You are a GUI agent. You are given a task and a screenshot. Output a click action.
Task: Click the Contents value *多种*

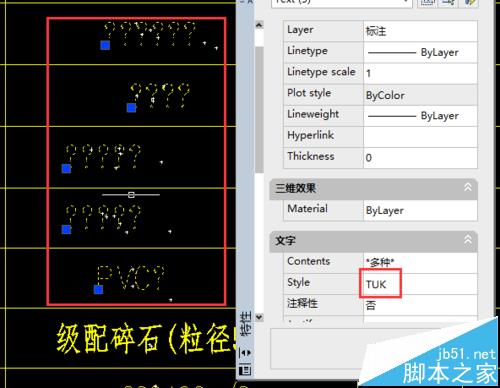click(420, 263)
